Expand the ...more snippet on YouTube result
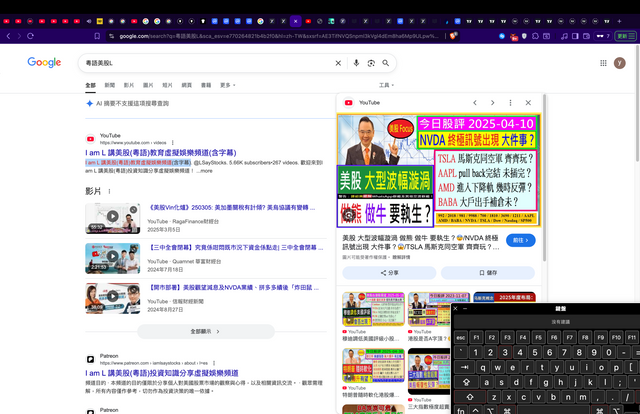640x414 pixels. click(204, 171)
